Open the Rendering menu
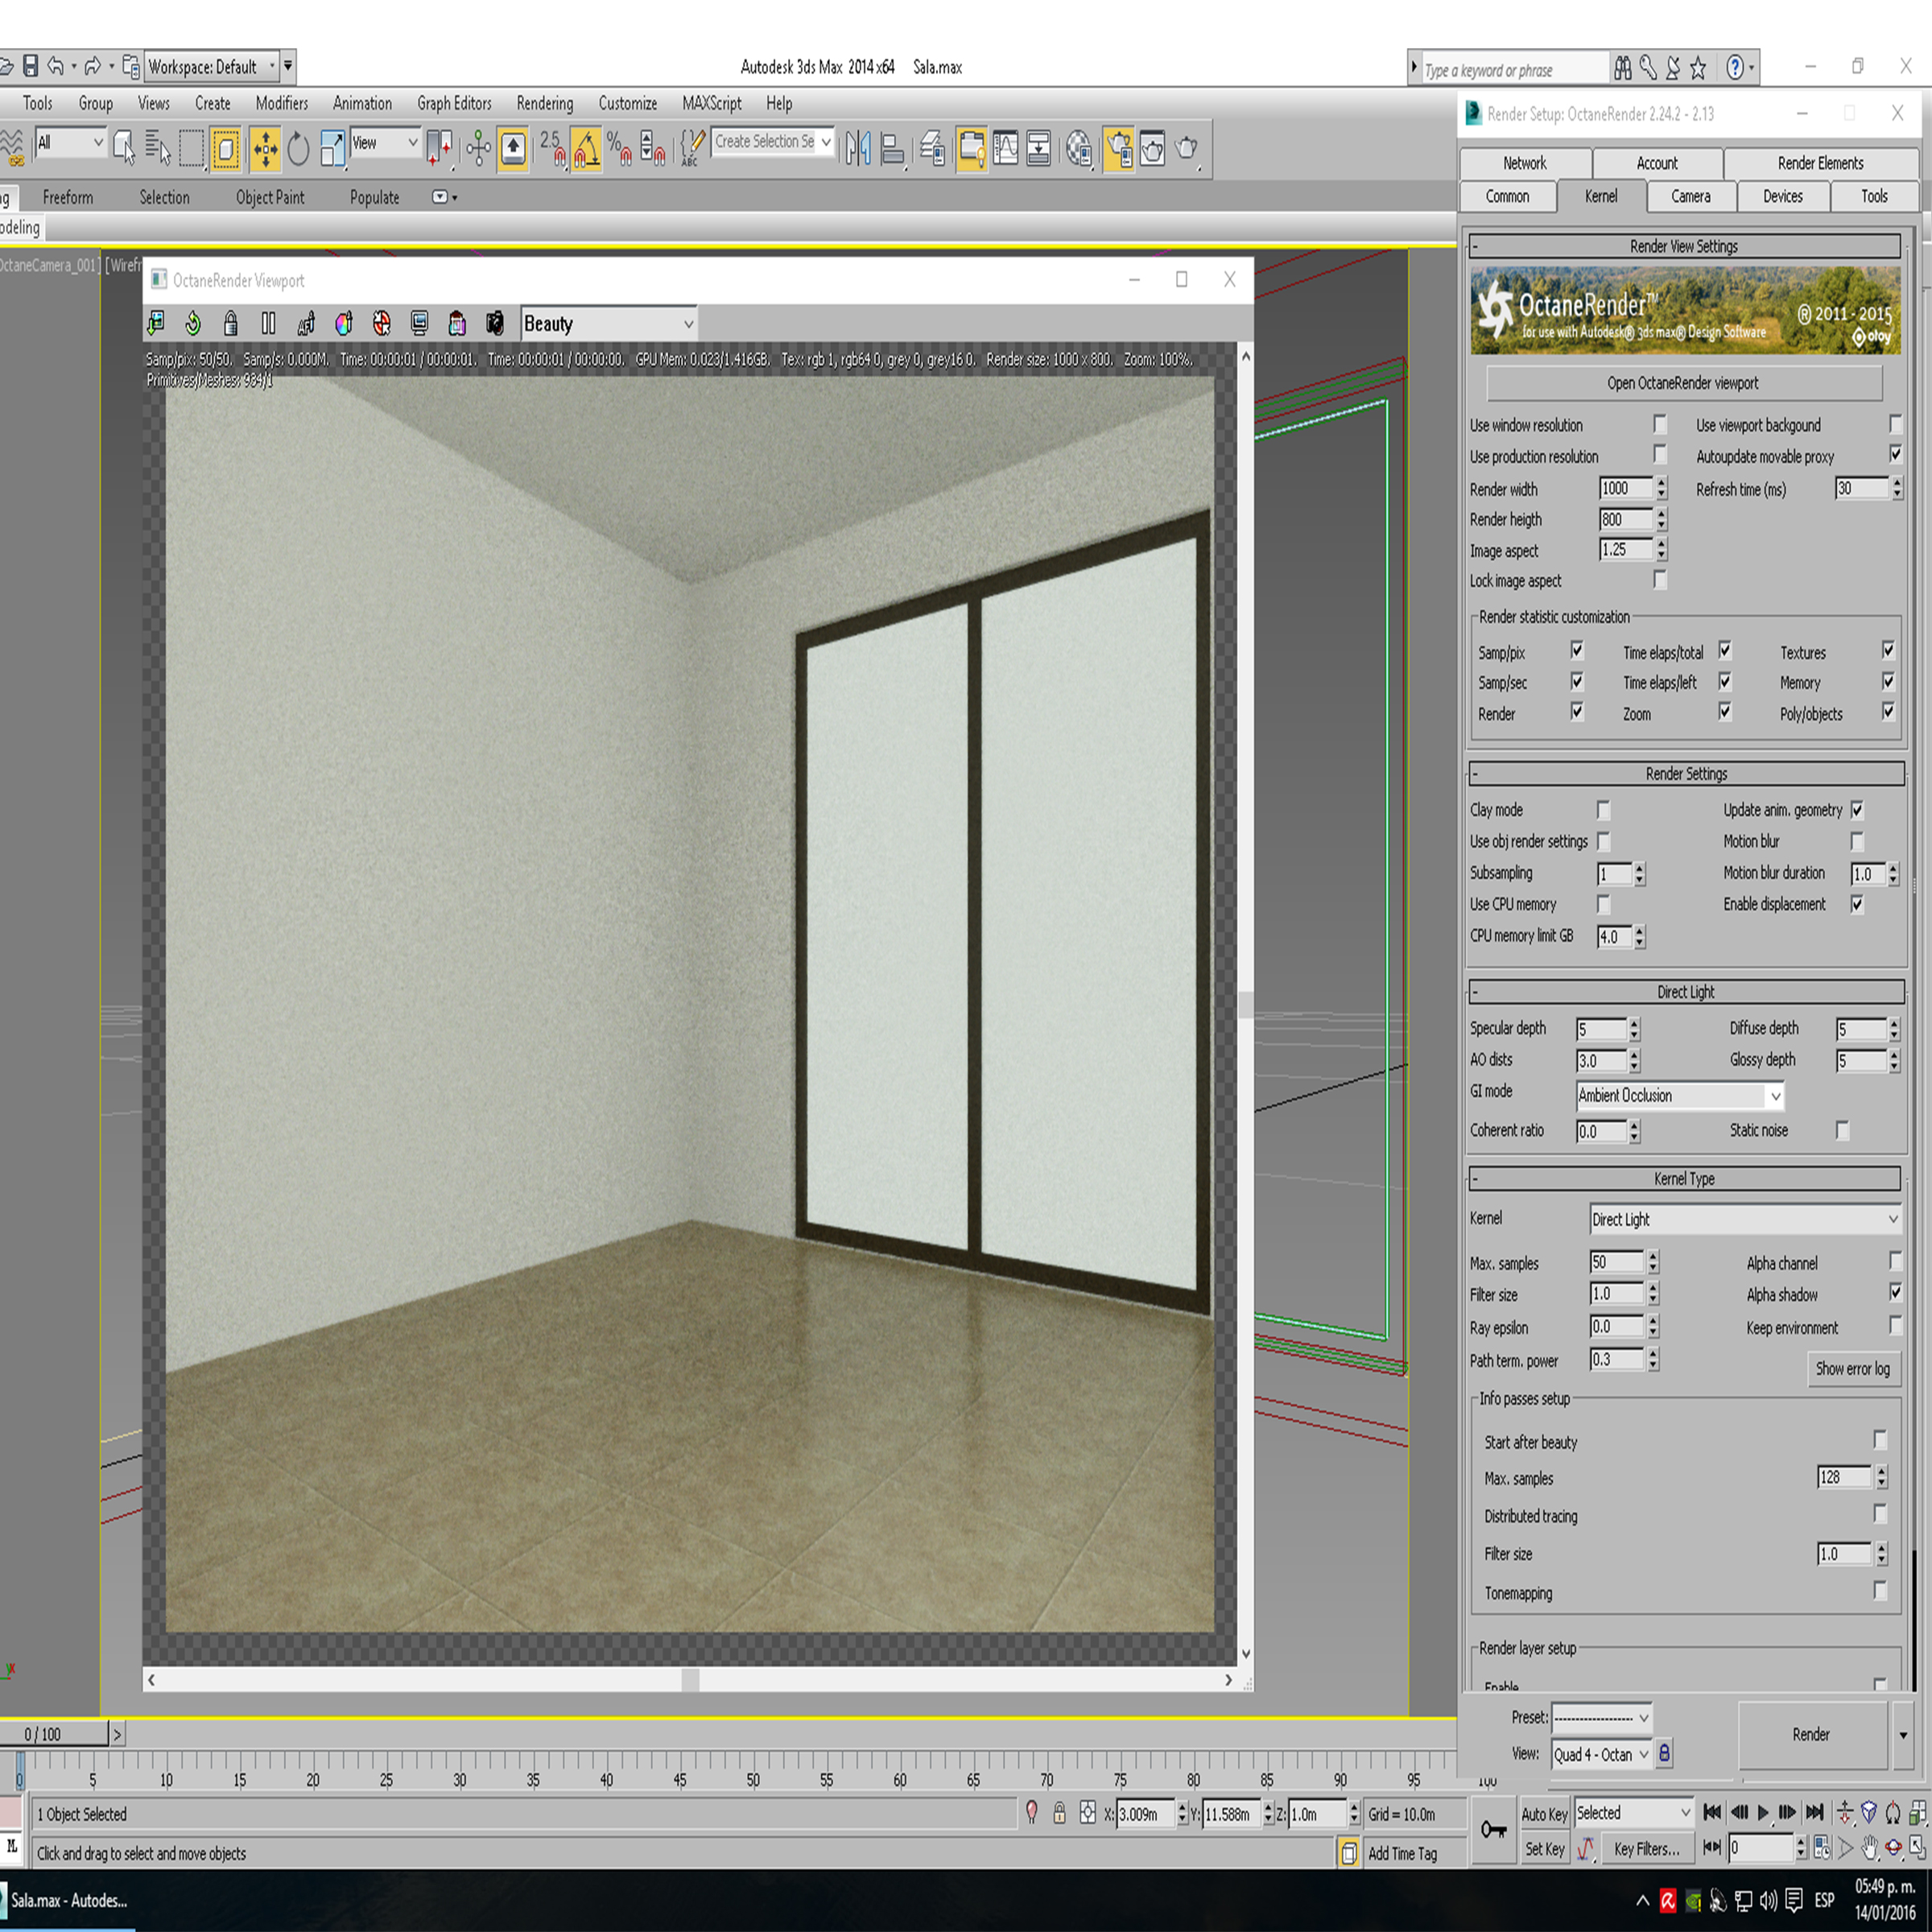1932x1932 pixels. pyautogui.click(x=544, y=103)
